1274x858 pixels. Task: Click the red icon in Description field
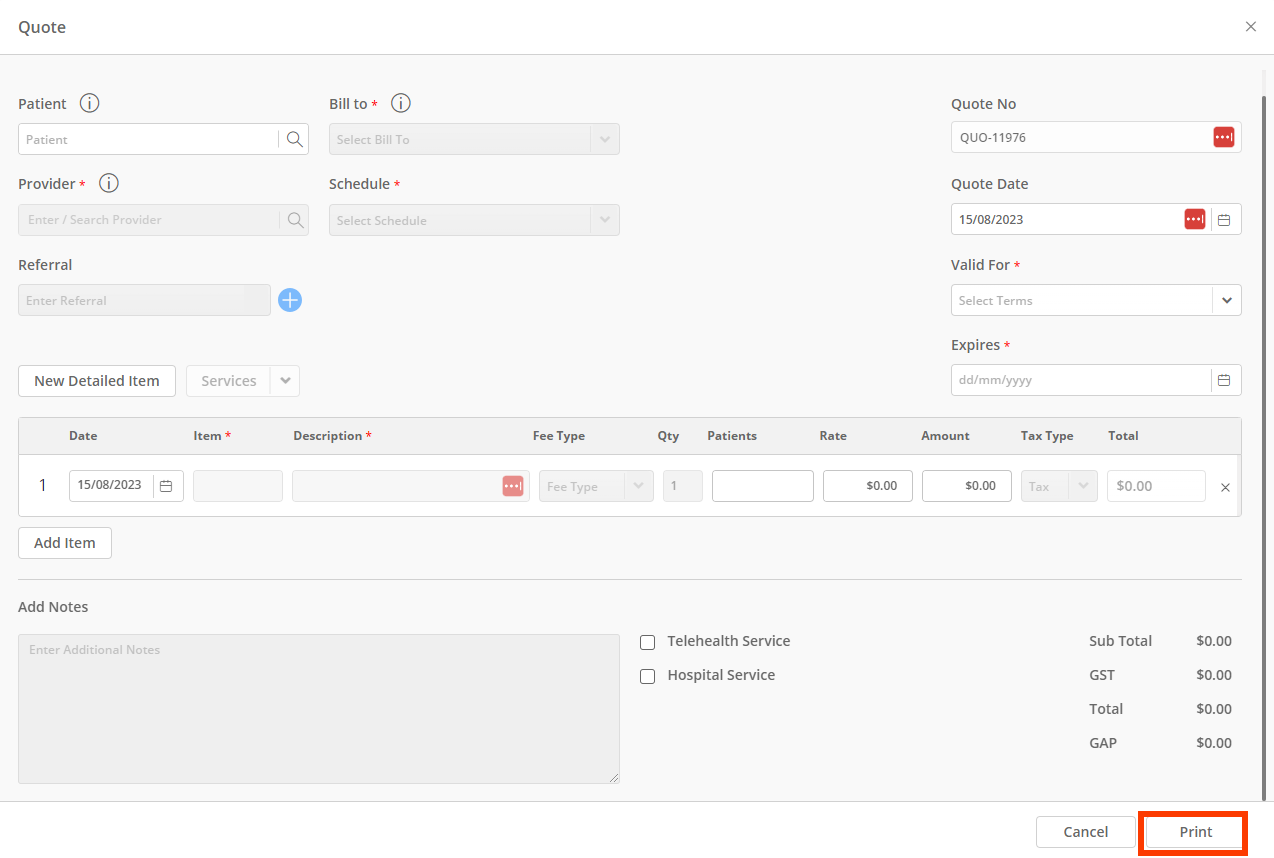pyautogui.click(x=513, y=485)
